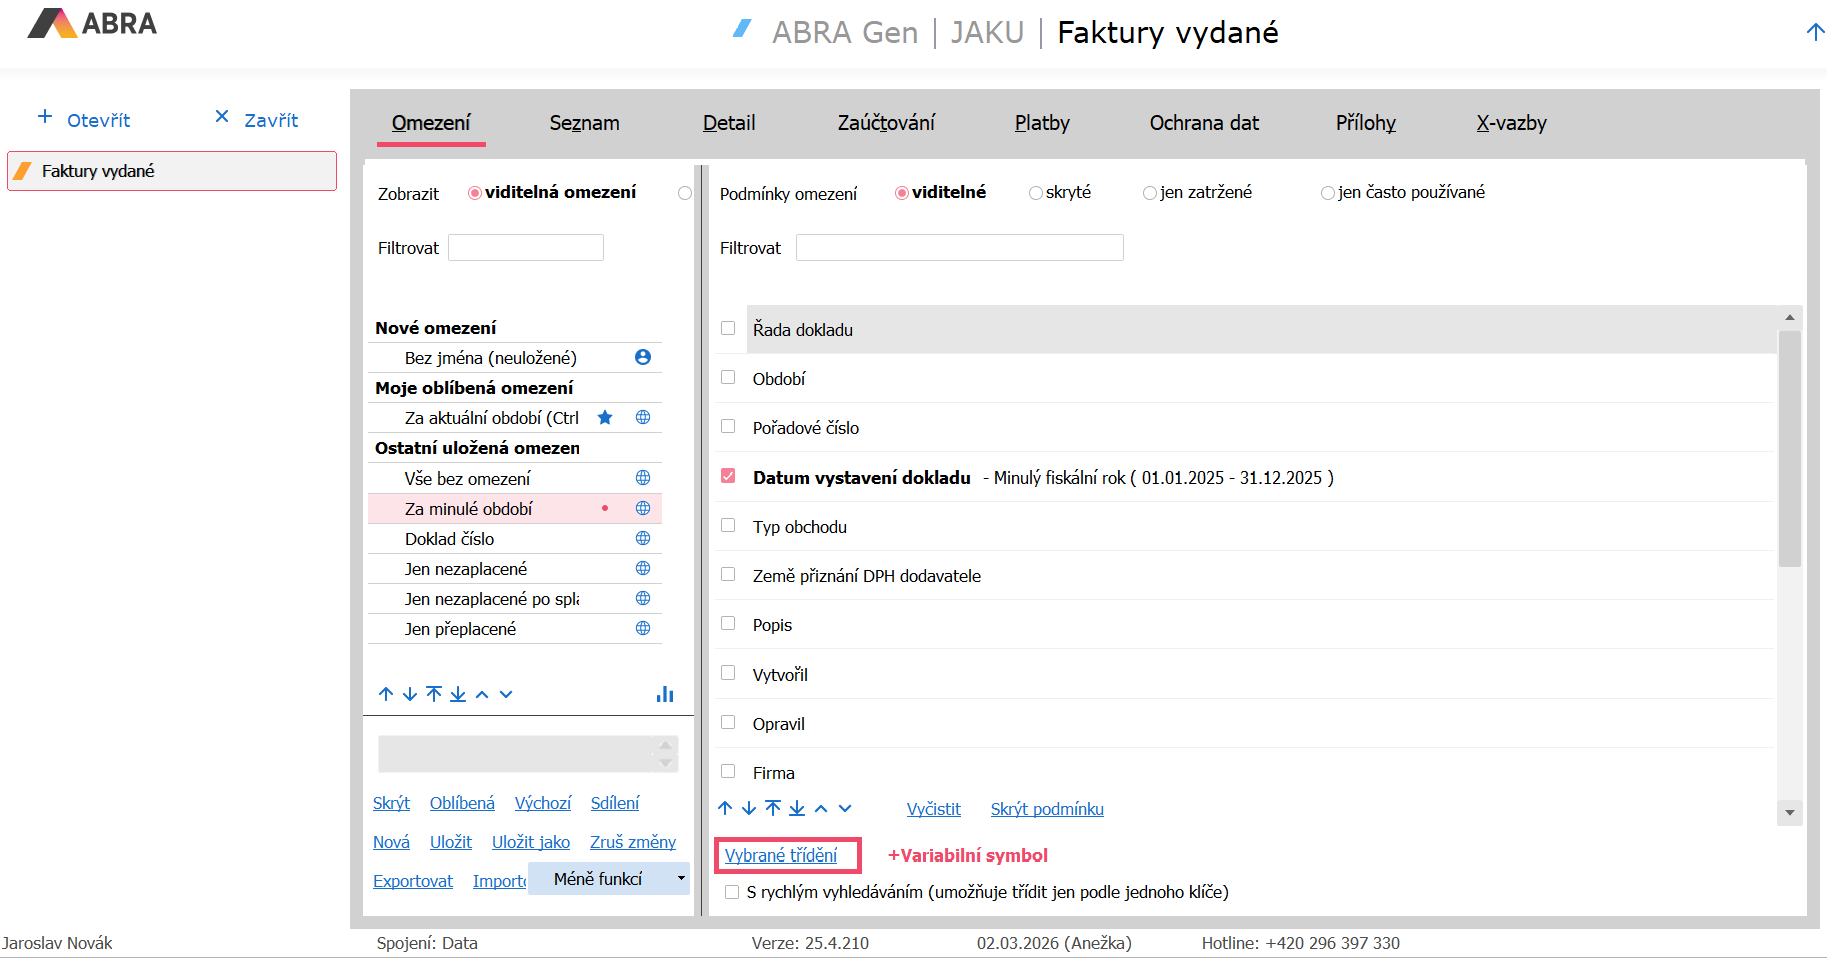The width and height of the screenshot is (1827, 958).
Task: Open the Přílohy tab
Action: (1366, 123)
